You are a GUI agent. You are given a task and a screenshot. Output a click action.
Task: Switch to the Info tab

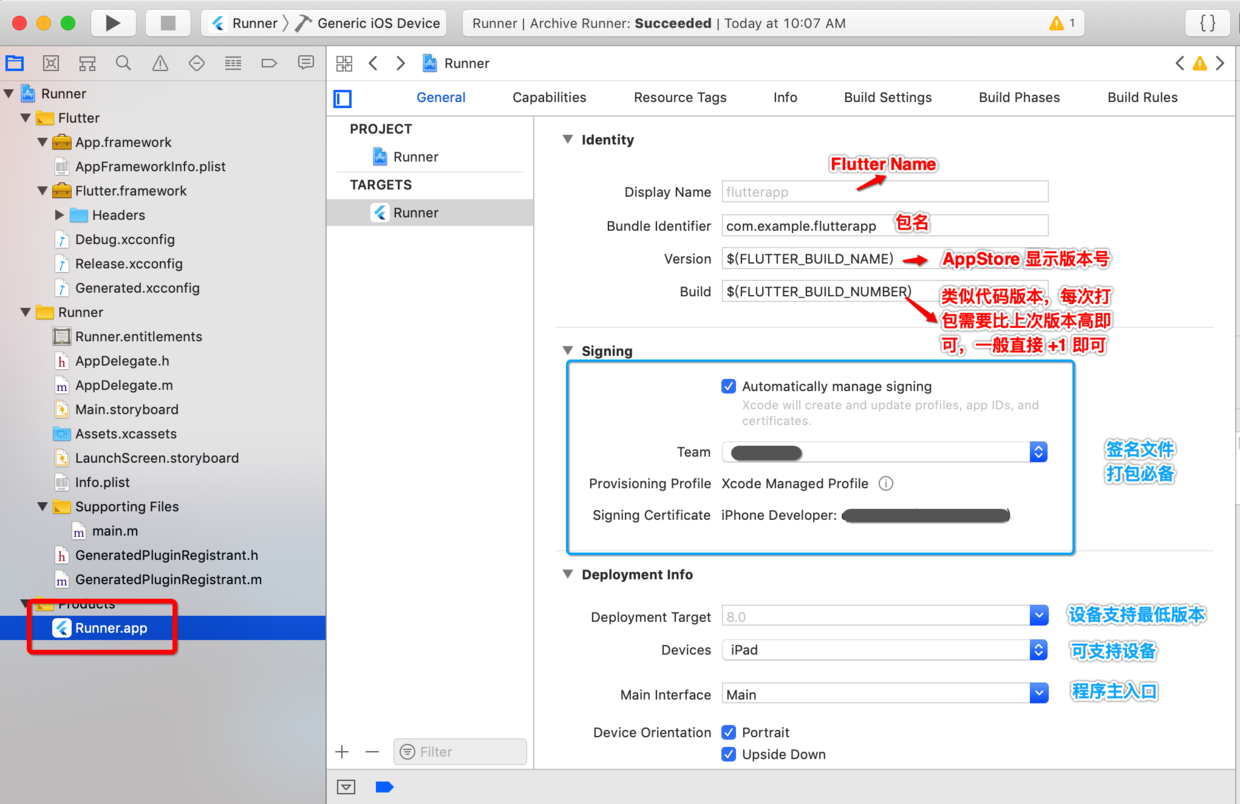[785, 98]
